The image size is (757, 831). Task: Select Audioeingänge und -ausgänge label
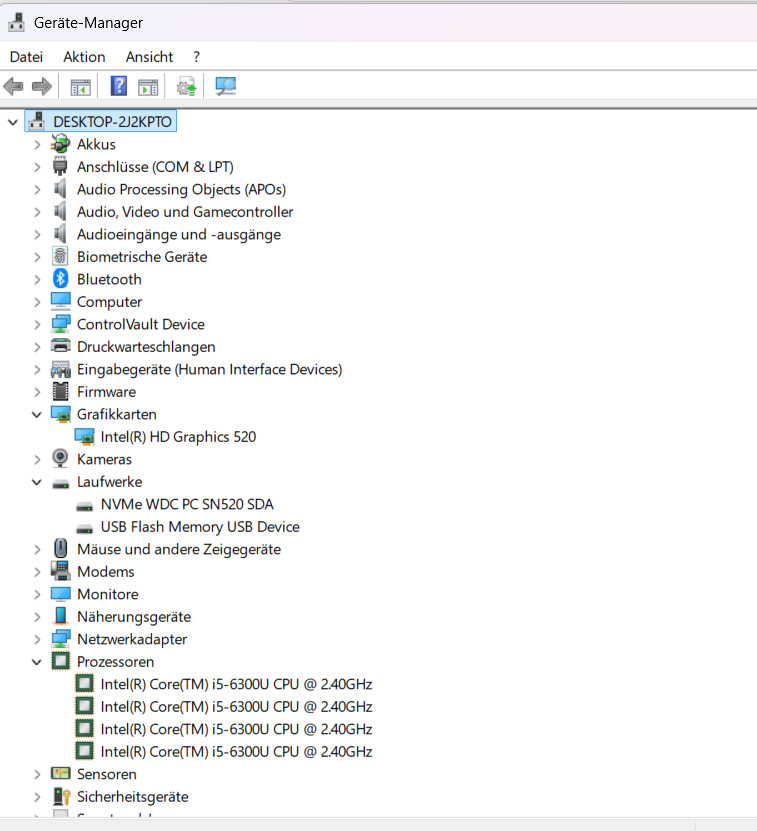coord(179,234)
